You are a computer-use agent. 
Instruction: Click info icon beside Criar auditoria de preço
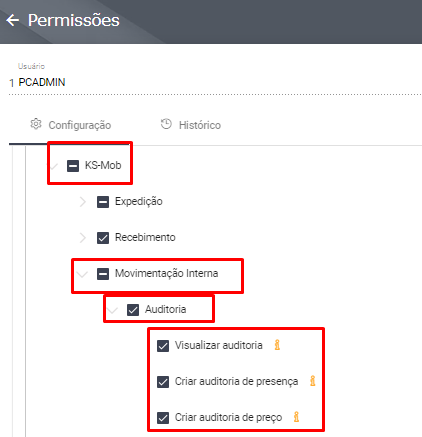pyautogui.click(x=296, y=417)
